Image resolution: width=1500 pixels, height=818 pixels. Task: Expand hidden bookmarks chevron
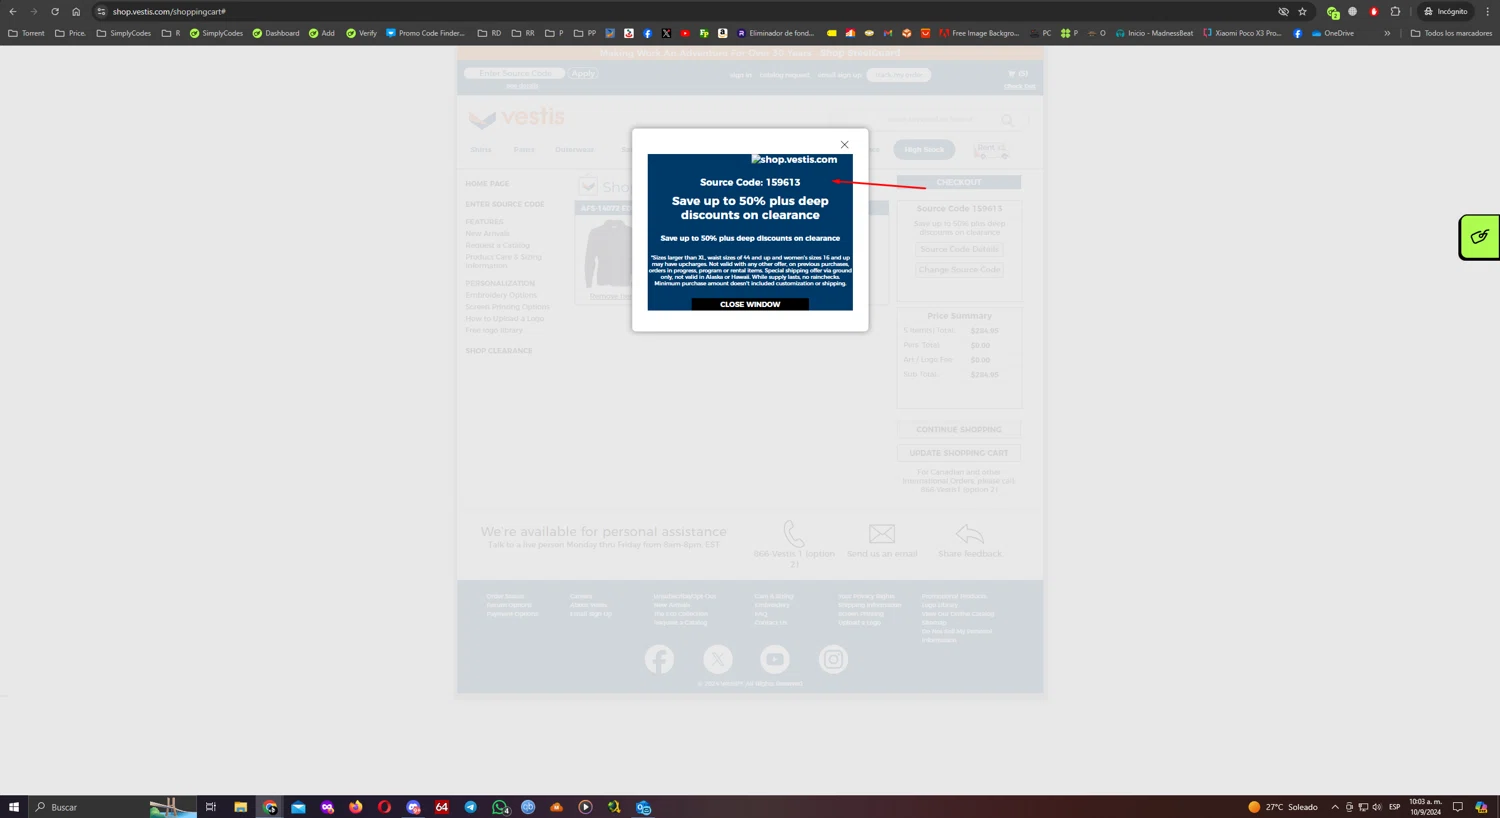click(x=1387, y=33)
